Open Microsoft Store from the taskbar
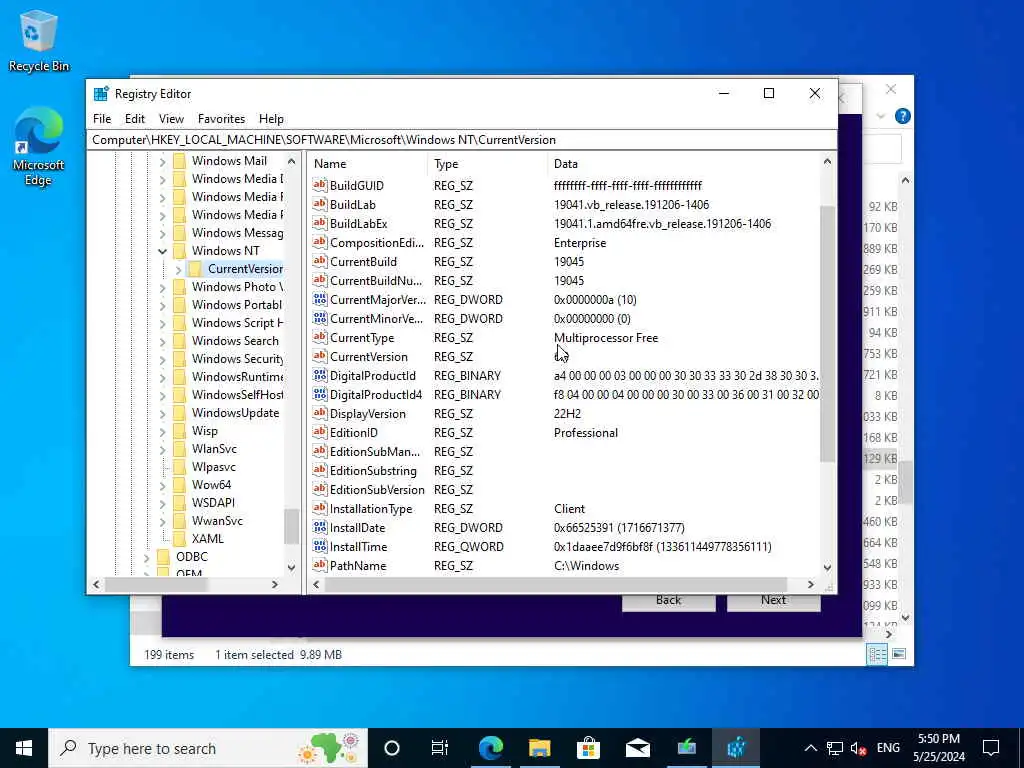Screen dimensions: 1024x768 click(x=588, y=748)
